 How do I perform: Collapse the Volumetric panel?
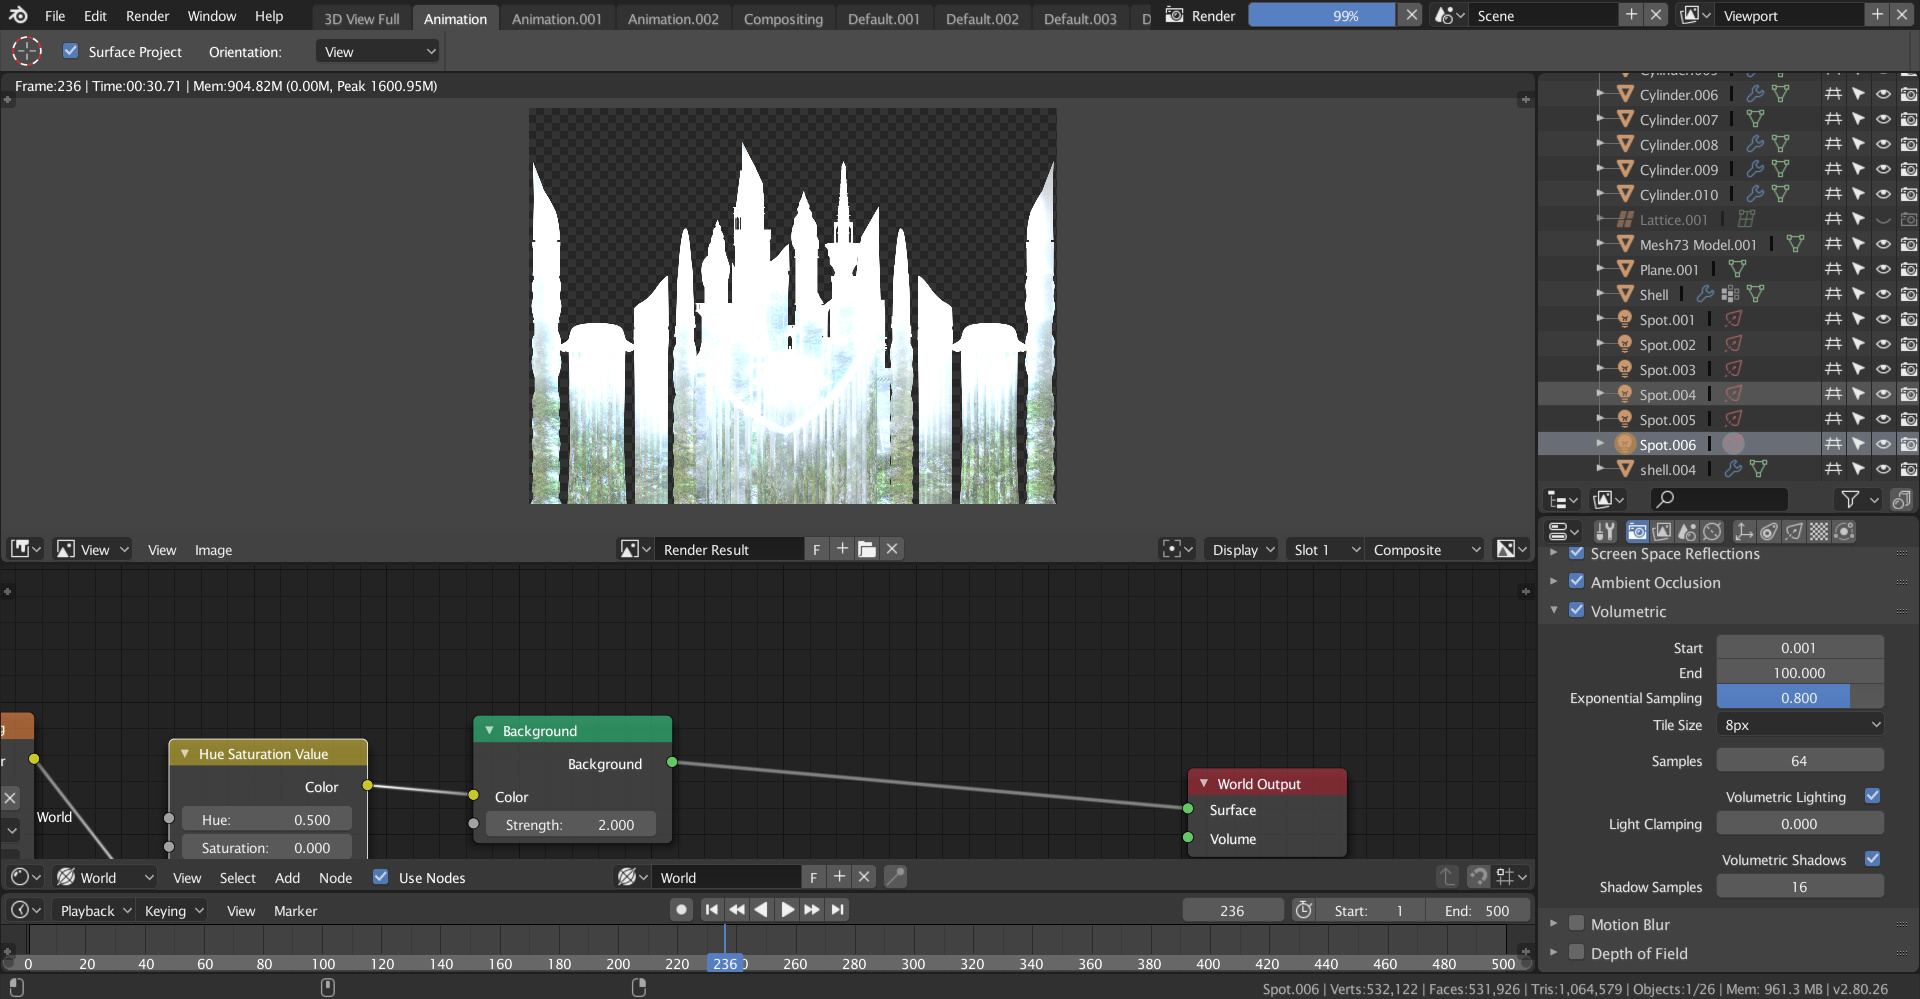pos(1554,611)
